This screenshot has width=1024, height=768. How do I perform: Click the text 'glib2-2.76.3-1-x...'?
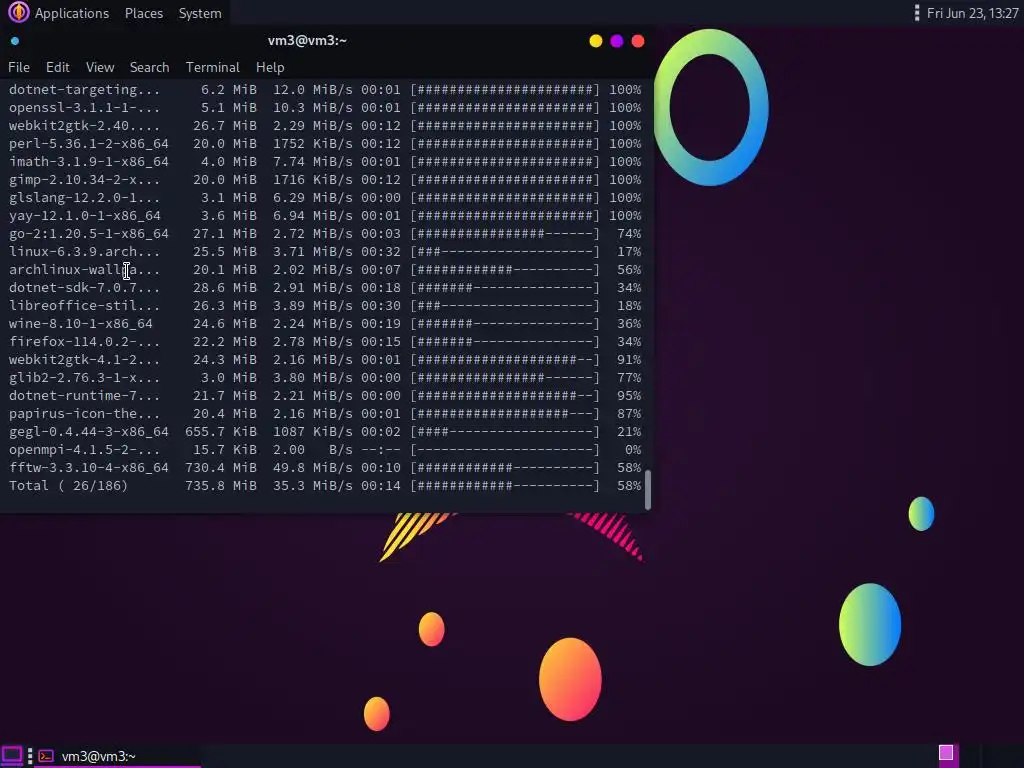coord(84,377)
